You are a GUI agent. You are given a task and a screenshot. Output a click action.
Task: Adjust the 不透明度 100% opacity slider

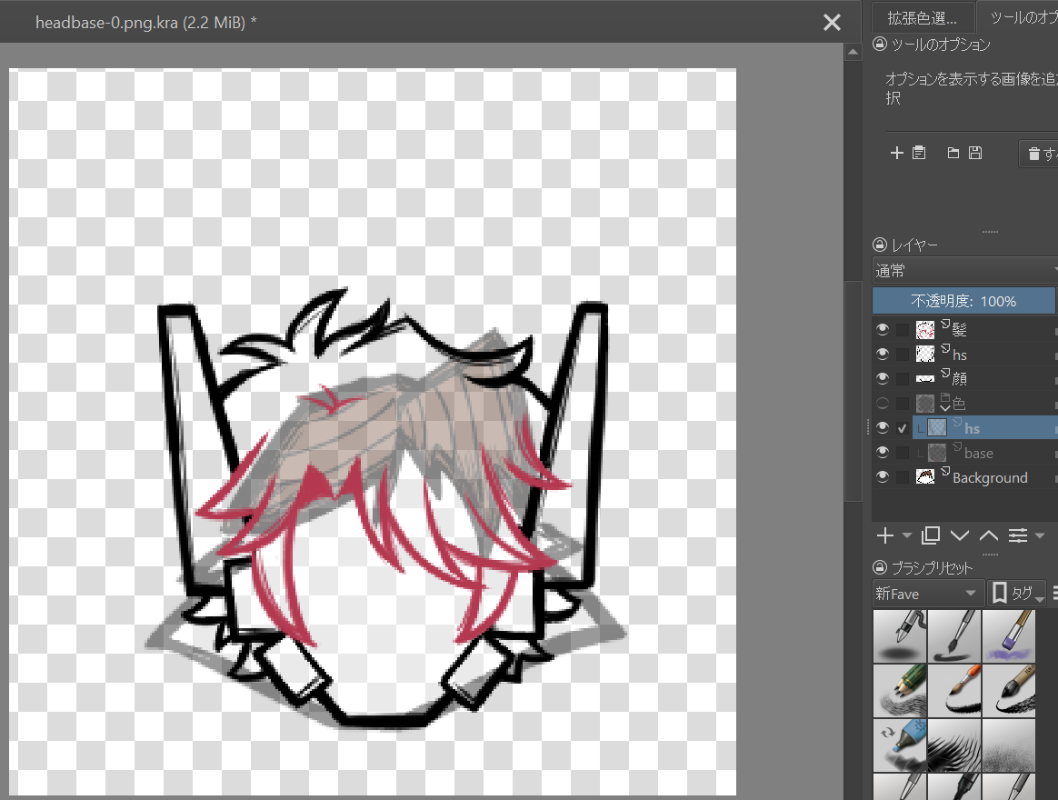tap(964, 301)
